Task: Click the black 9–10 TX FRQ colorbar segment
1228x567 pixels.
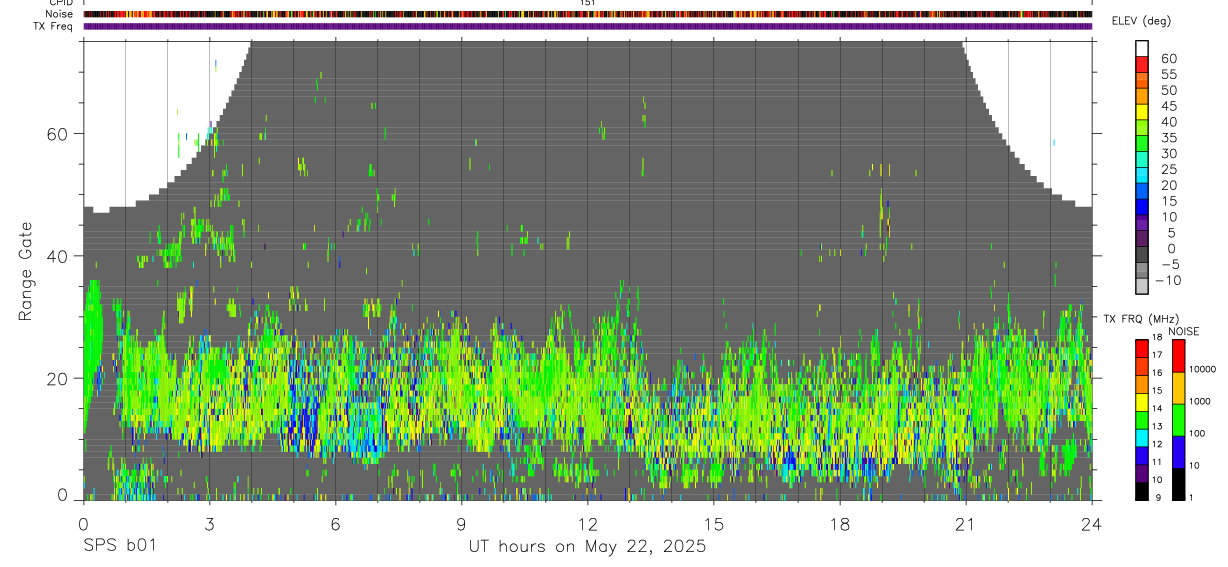Action: (x=1142, y=492)
